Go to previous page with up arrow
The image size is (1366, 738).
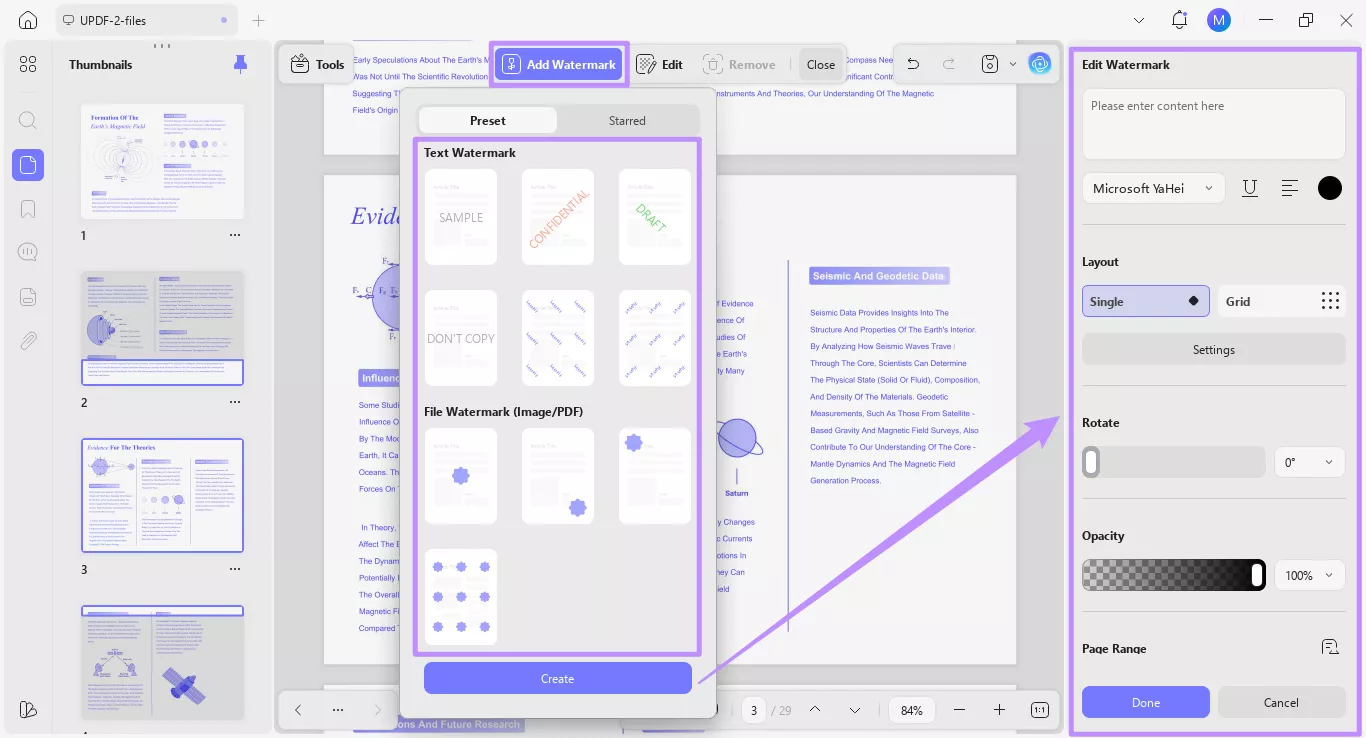(815, 710)
